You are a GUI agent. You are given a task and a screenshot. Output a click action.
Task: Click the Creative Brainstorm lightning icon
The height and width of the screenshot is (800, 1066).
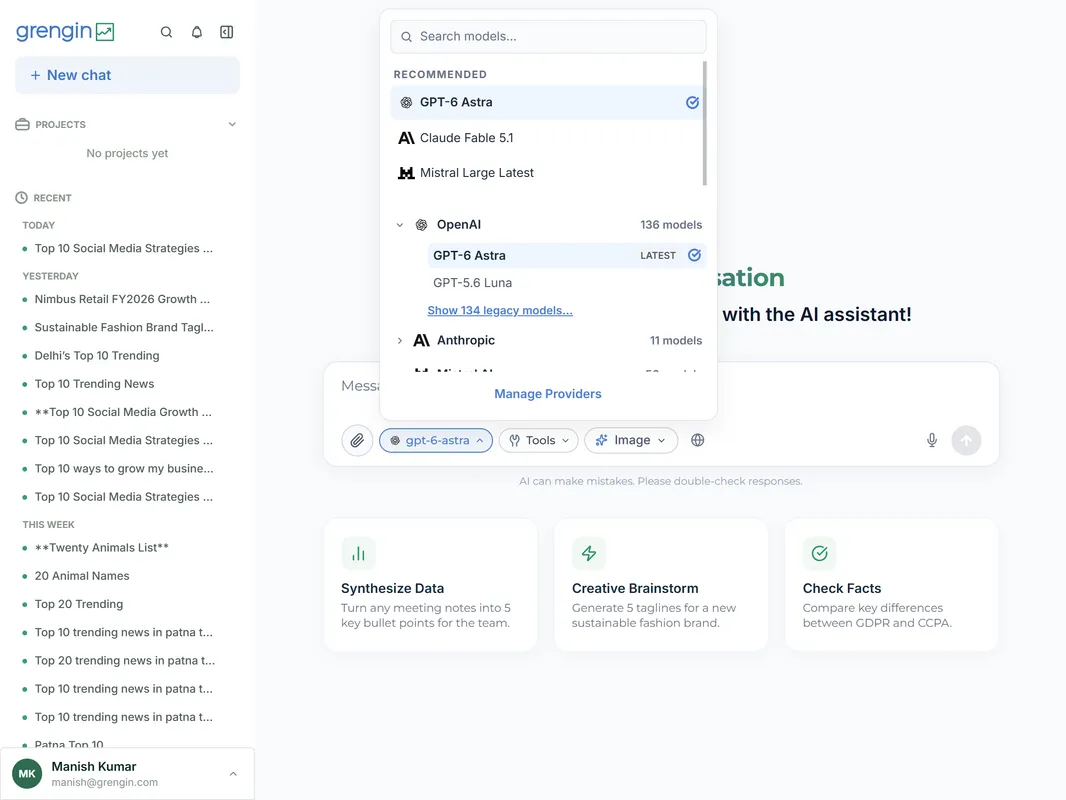589,553
